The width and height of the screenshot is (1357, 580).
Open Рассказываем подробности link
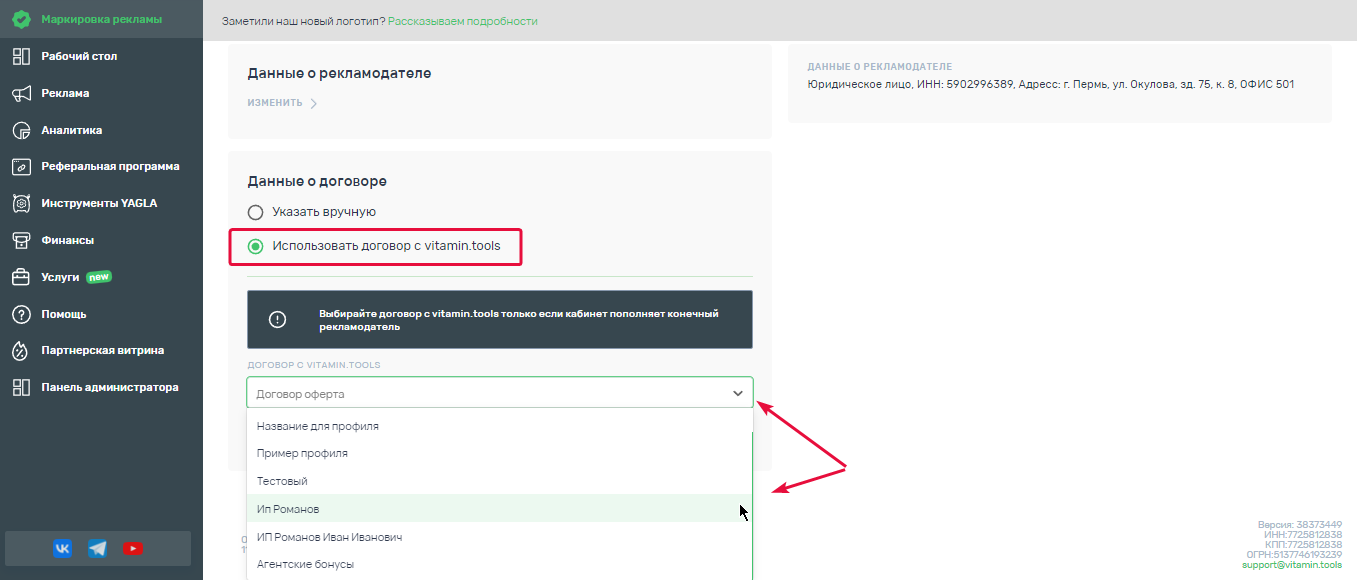(x=463, y=21)
